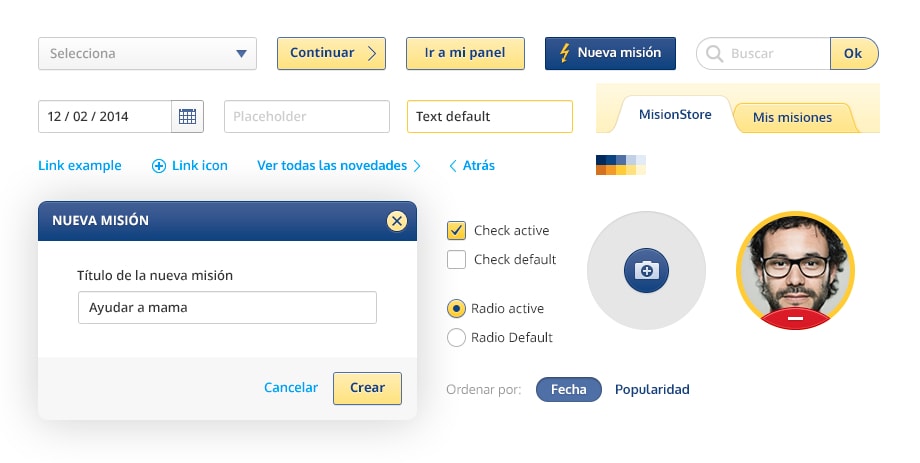The image size is (920, 463).
Task: Select the MisionStore tab
Action: click(675, 115)
